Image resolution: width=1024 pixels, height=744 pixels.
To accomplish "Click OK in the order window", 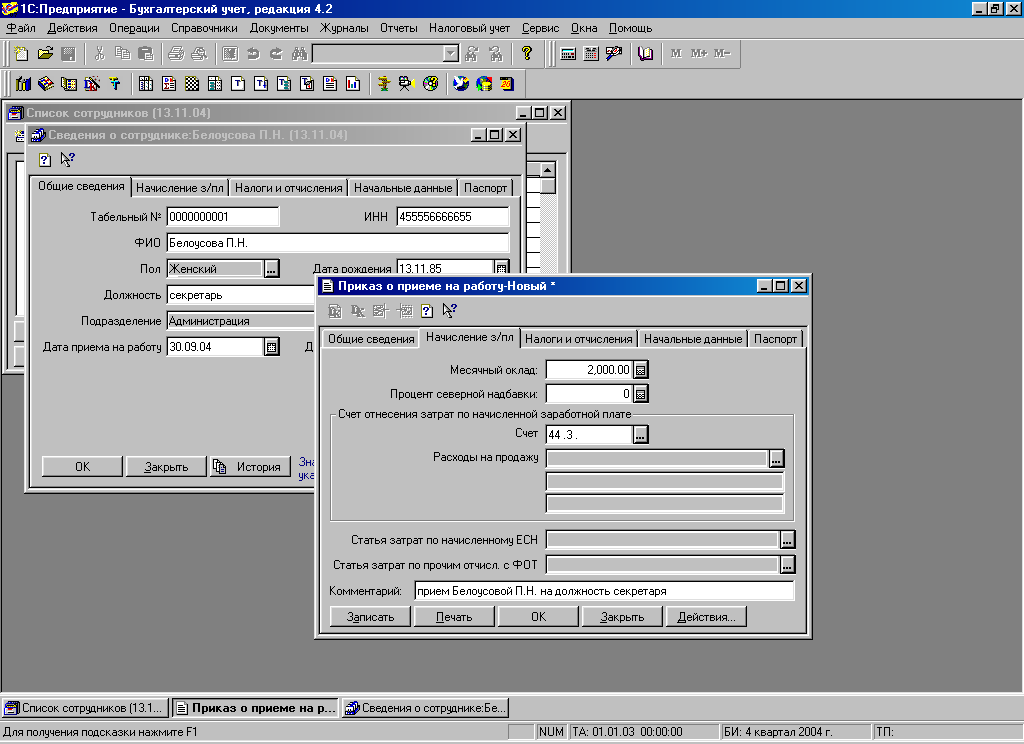I will tap(538, 617).
